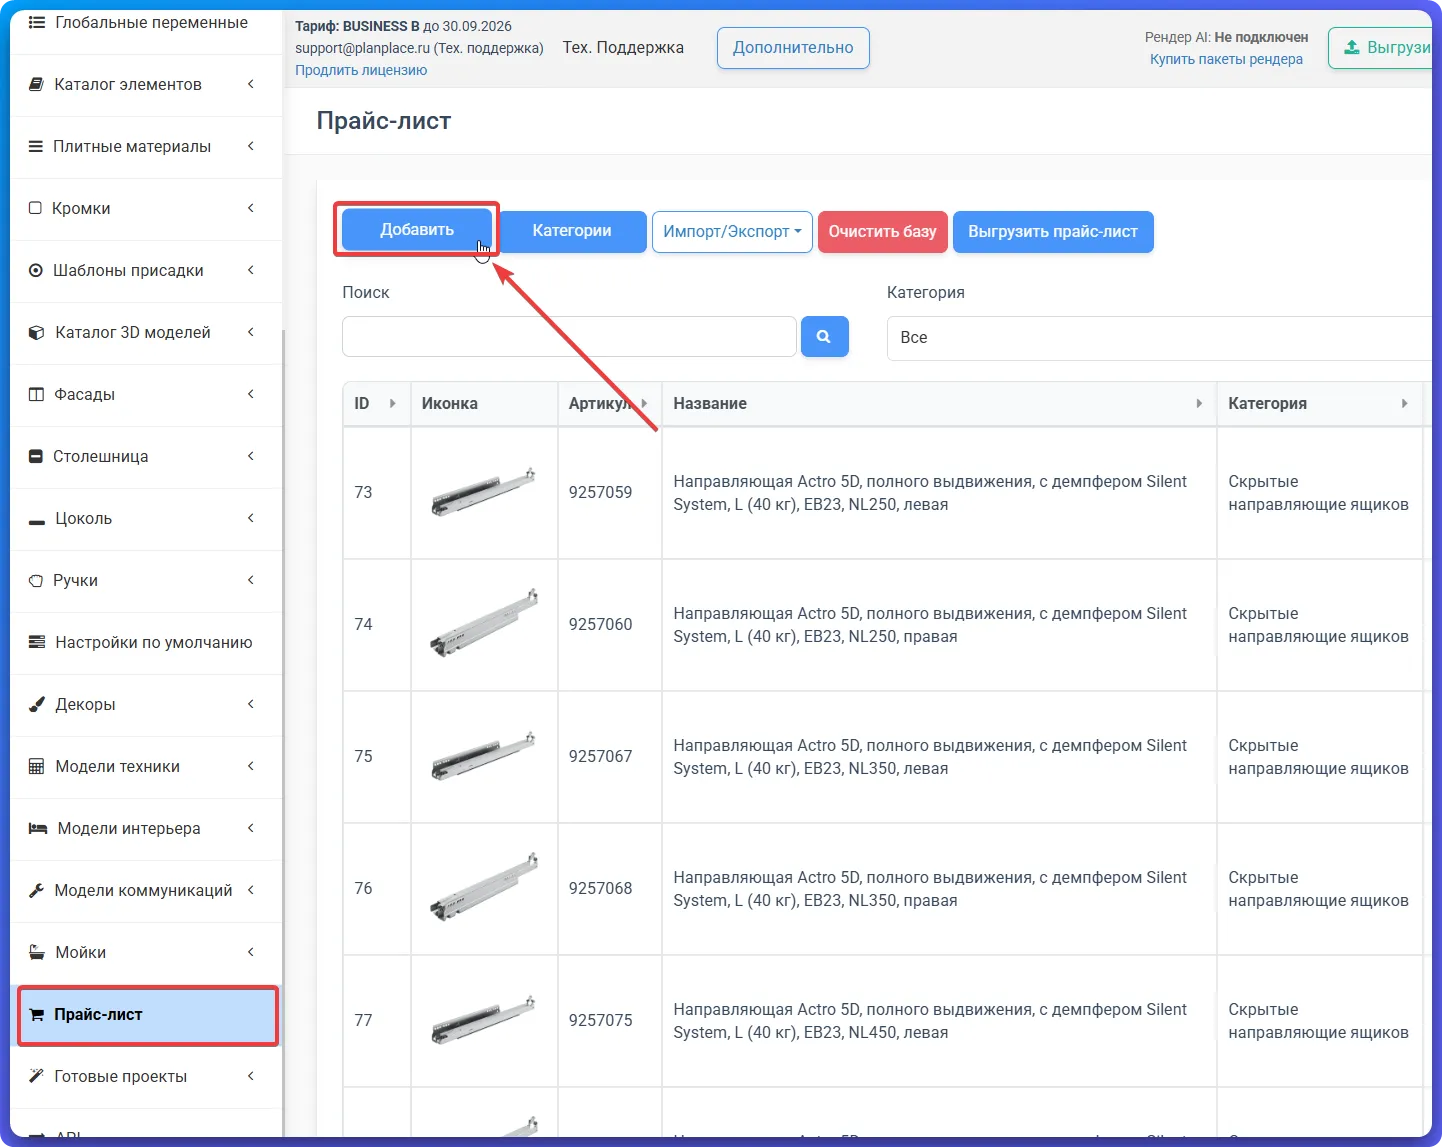Click the Модели техники calculator icon
Image resolution: width=1442 pixels, height=1147 pixels.
[37, 766]
